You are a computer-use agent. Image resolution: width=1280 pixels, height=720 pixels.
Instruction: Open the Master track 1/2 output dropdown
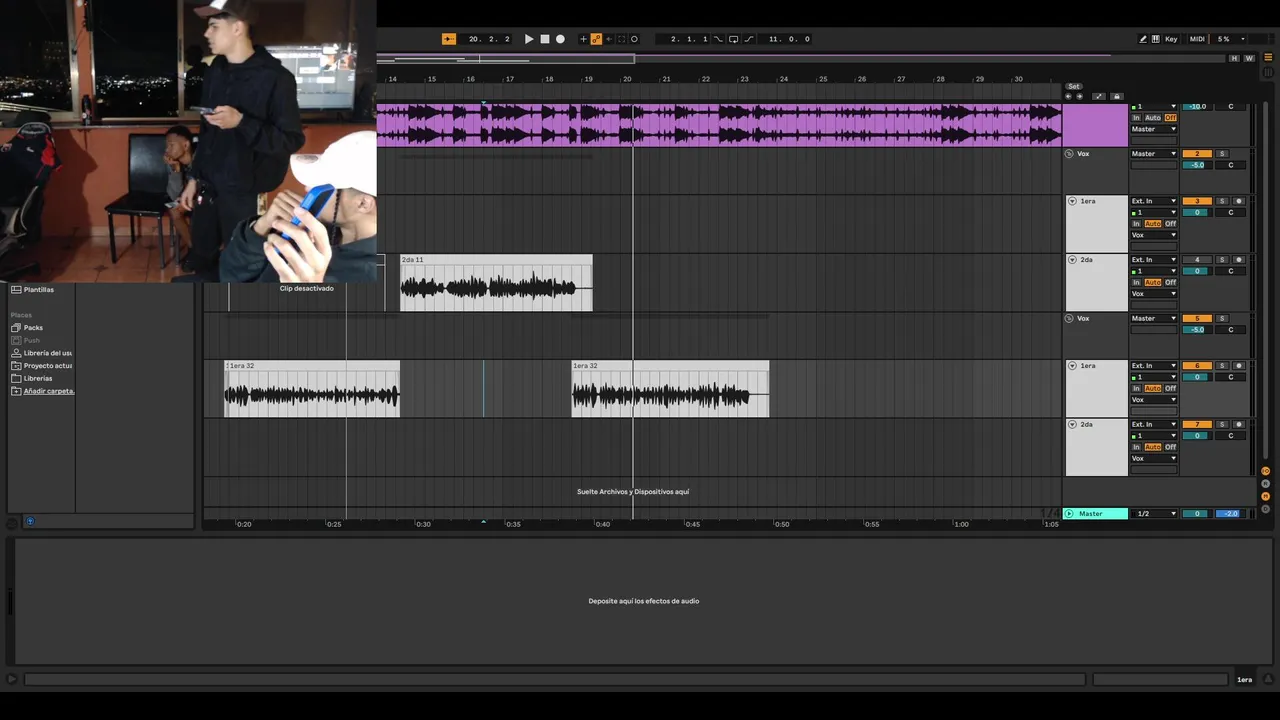(x=1154, y=514)
